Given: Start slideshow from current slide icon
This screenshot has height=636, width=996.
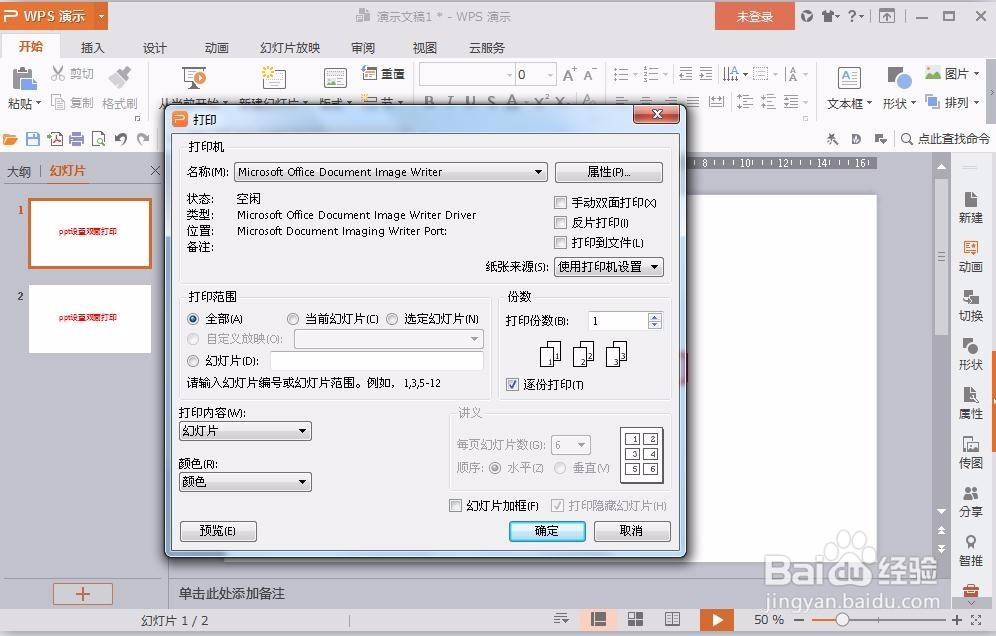Looking at the screenshot, I should coord(194,78).
